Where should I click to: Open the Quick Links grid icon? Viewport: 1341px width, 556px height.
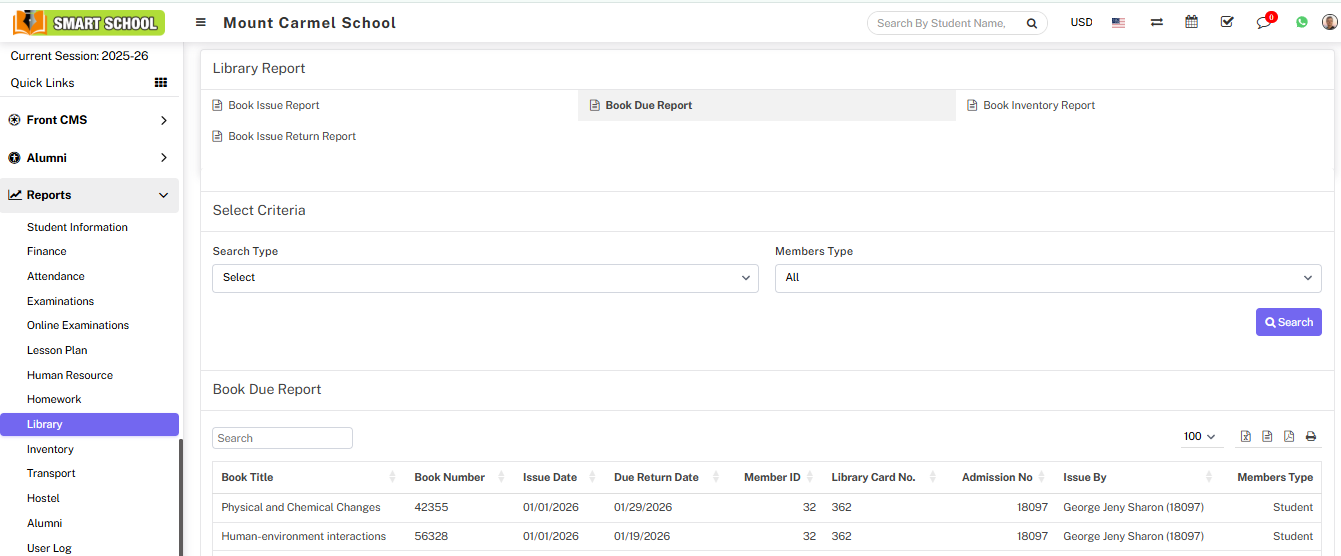click(x=160, y=83)
